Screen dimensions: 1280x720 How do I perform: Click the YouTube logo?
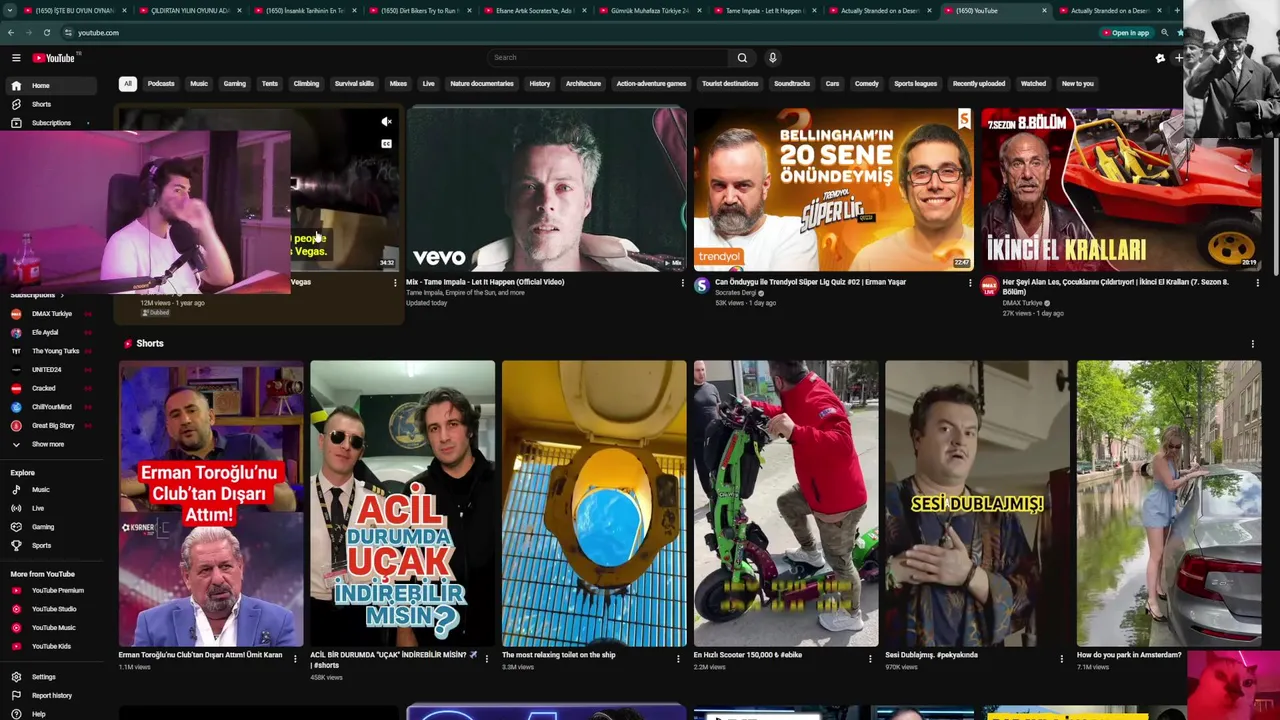[x=53, y=58]
